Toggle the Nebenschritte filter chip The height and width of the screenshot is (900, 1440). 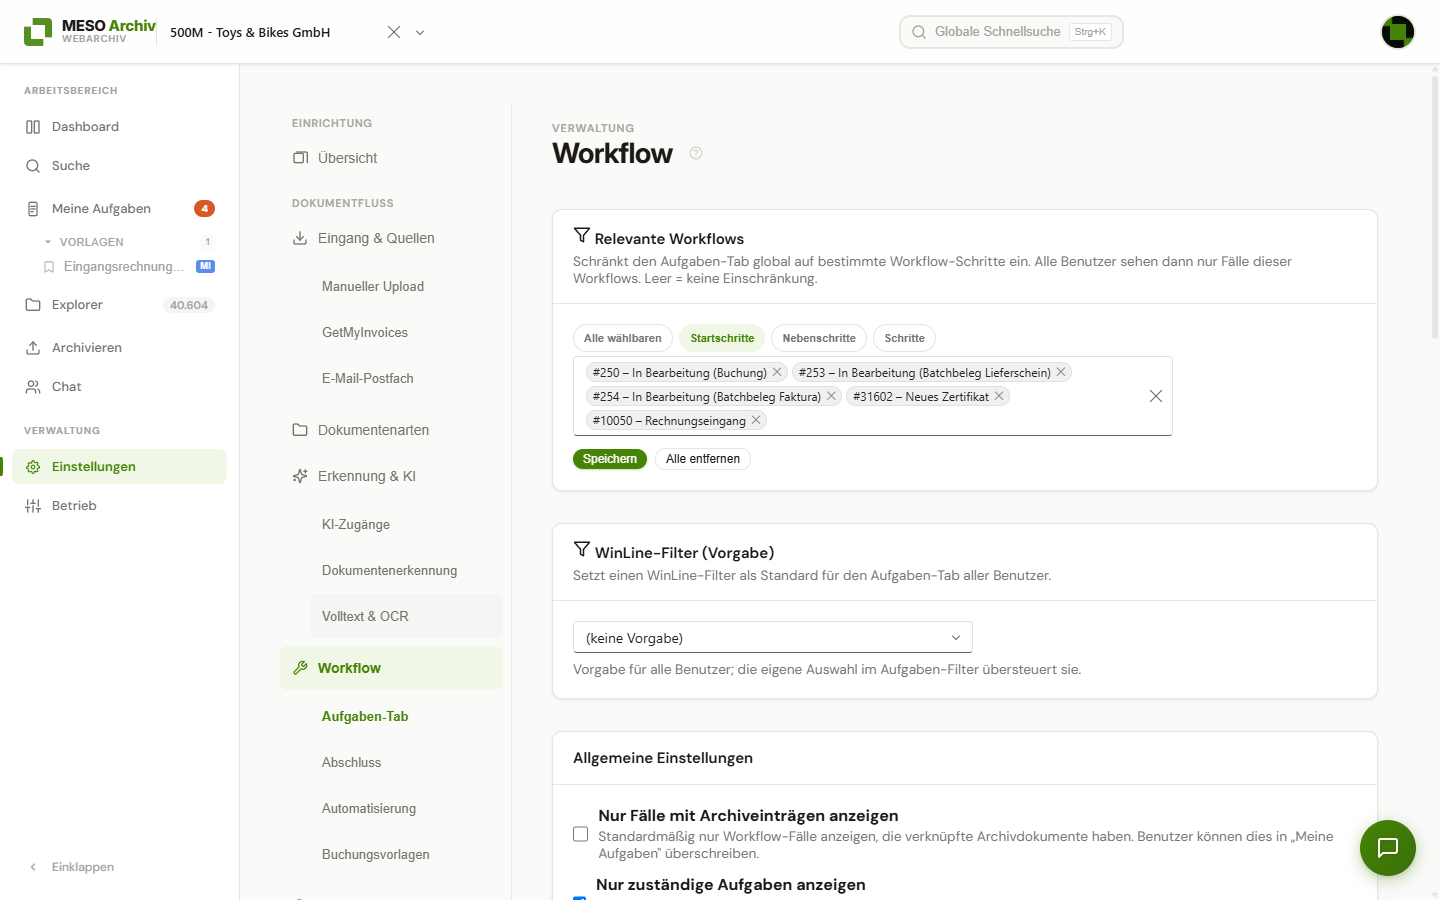click(819, 338)
